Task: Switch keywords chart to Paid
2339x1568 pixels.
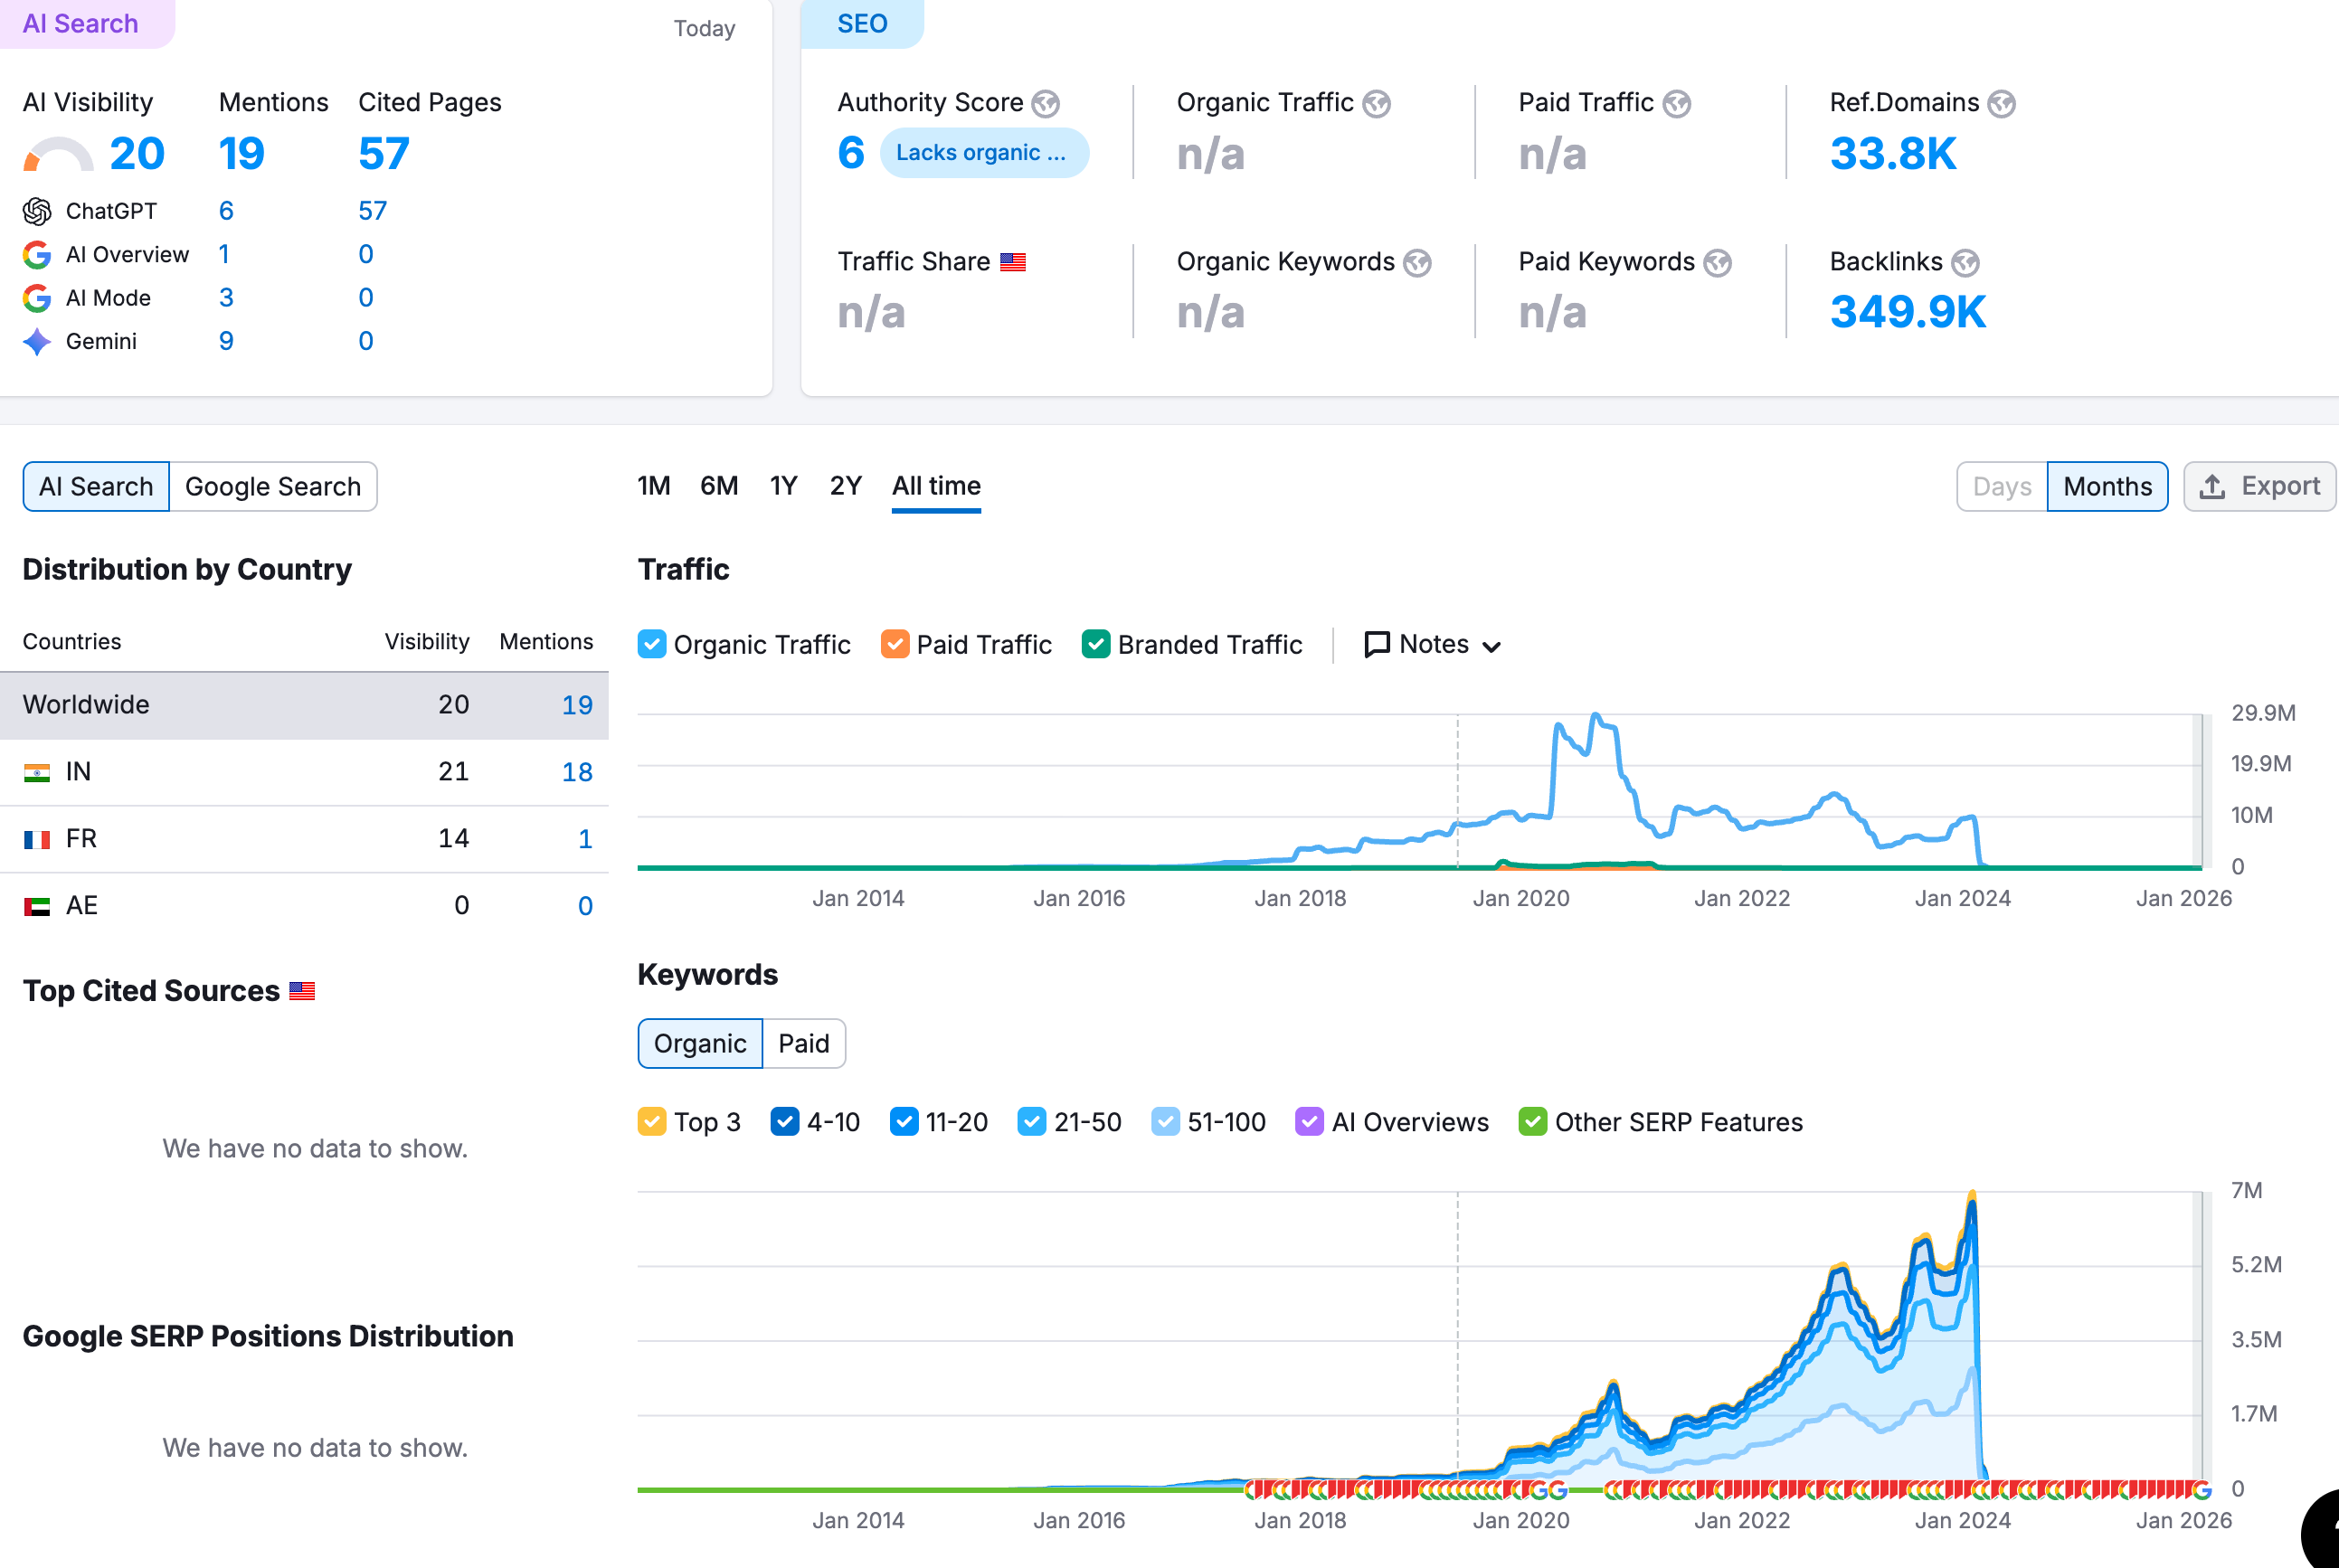Action: coord(803,1044)
